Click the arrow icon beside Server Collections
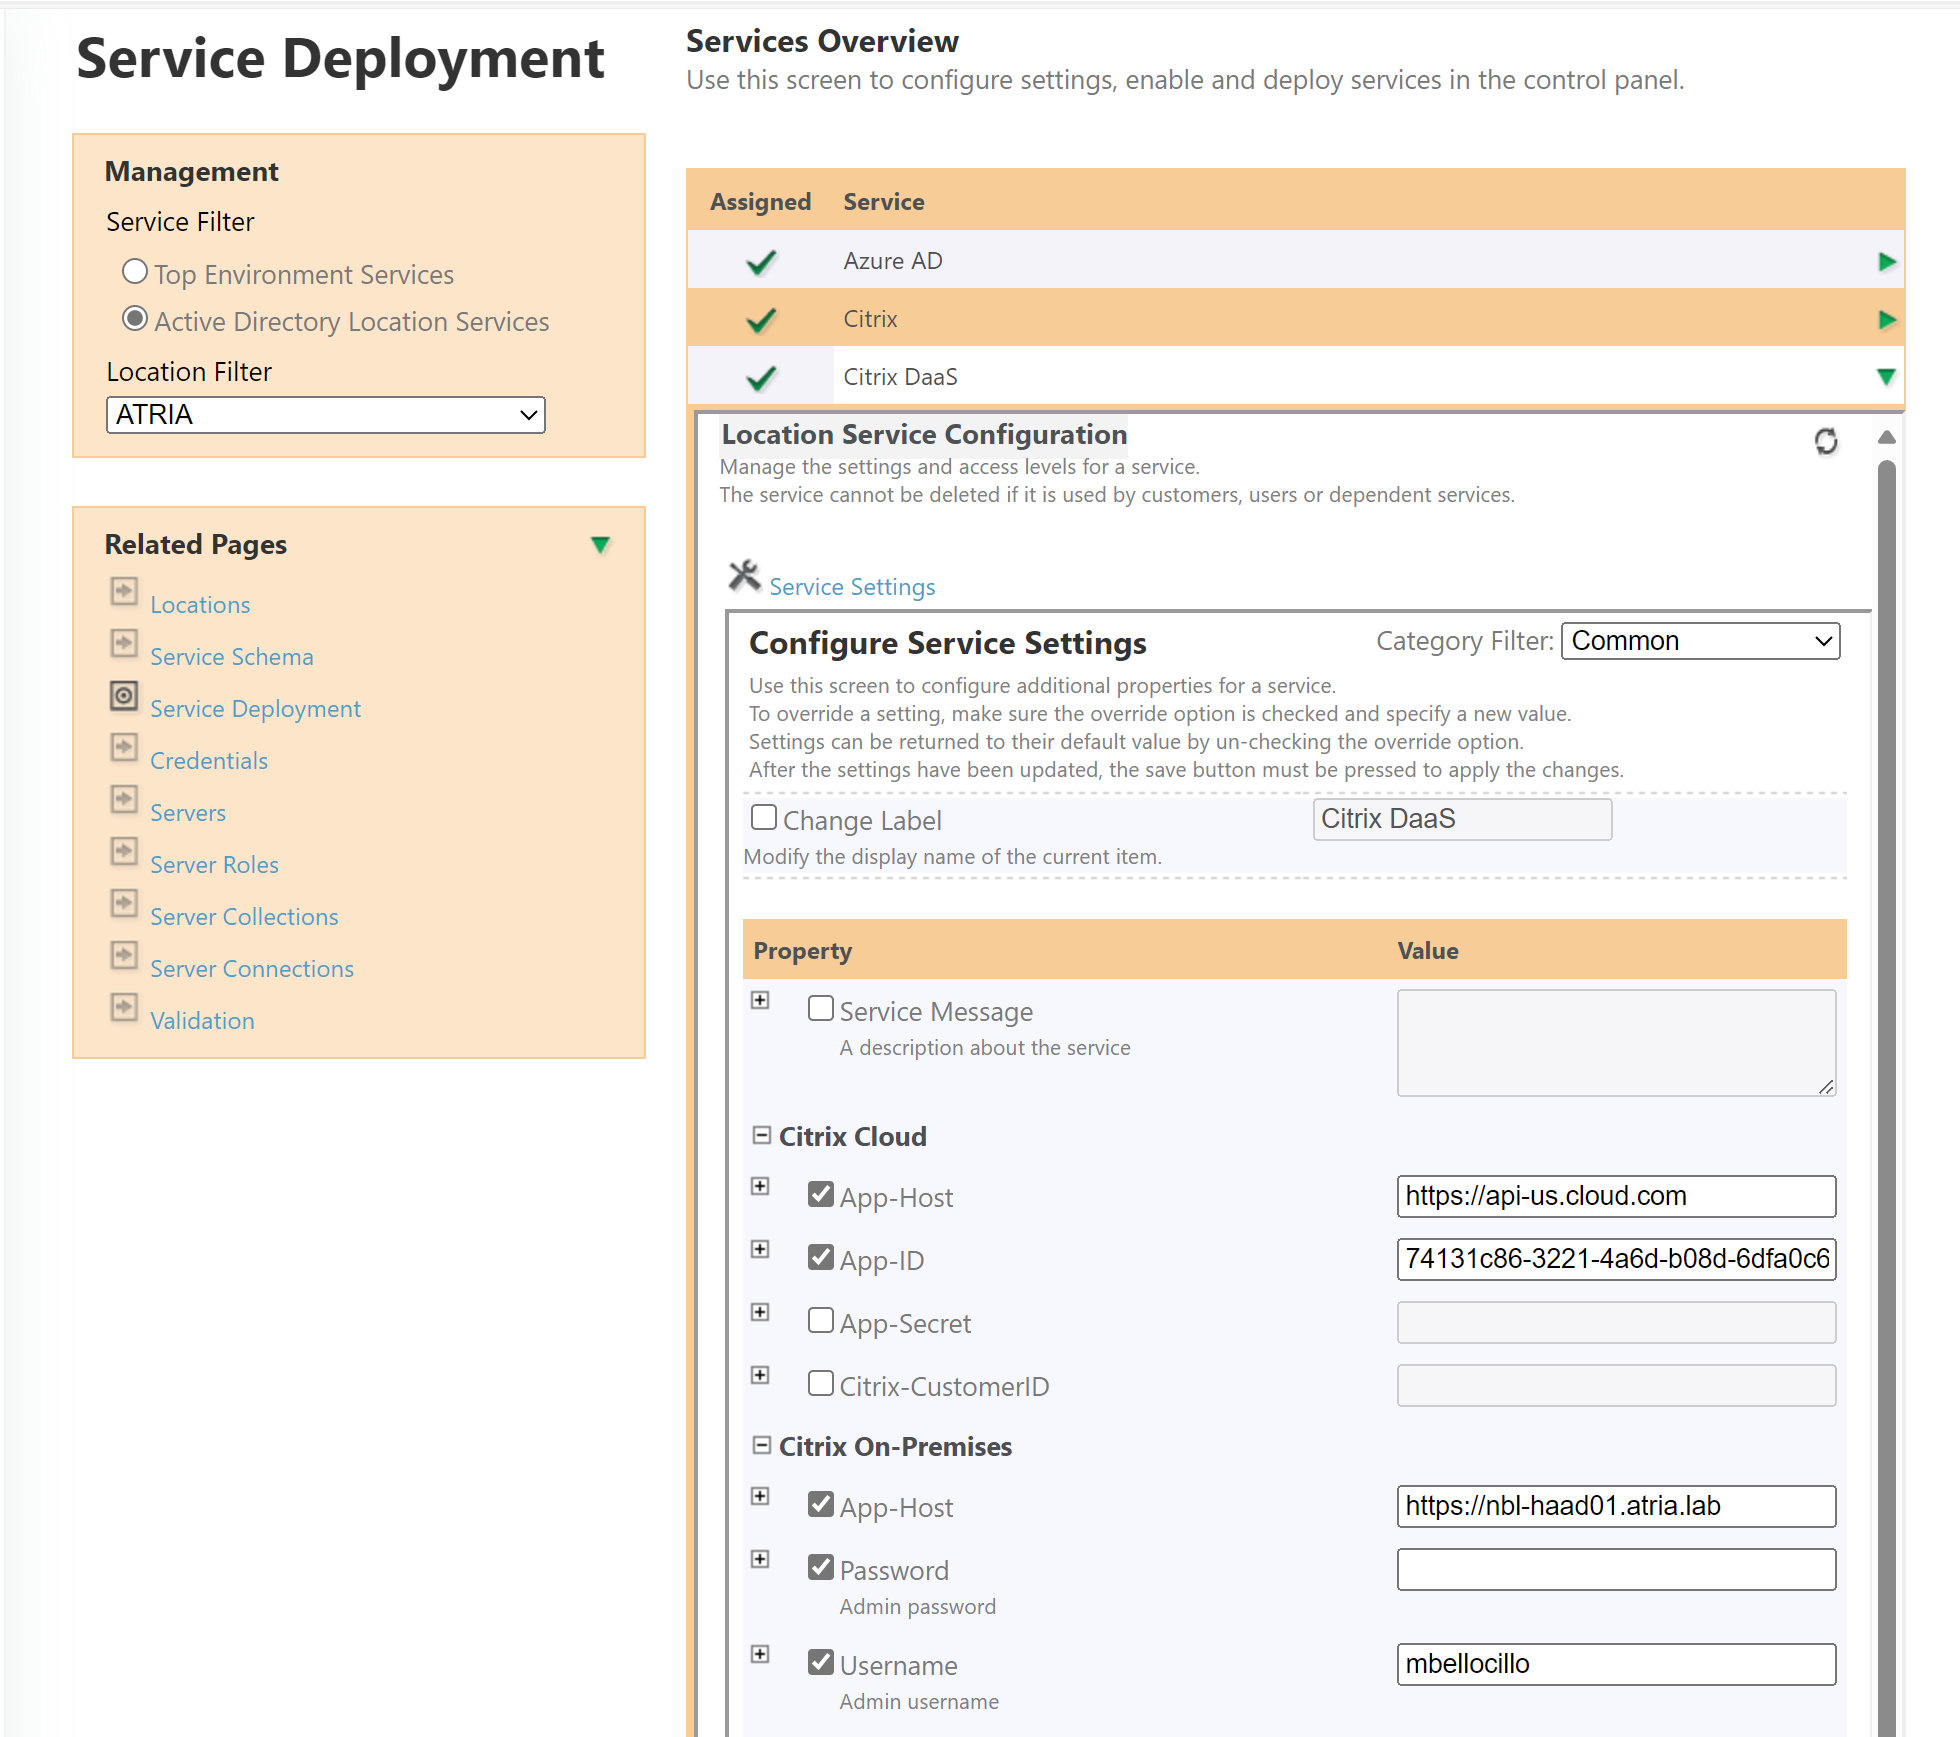Screen dimensions: 1960x1737 124,903
